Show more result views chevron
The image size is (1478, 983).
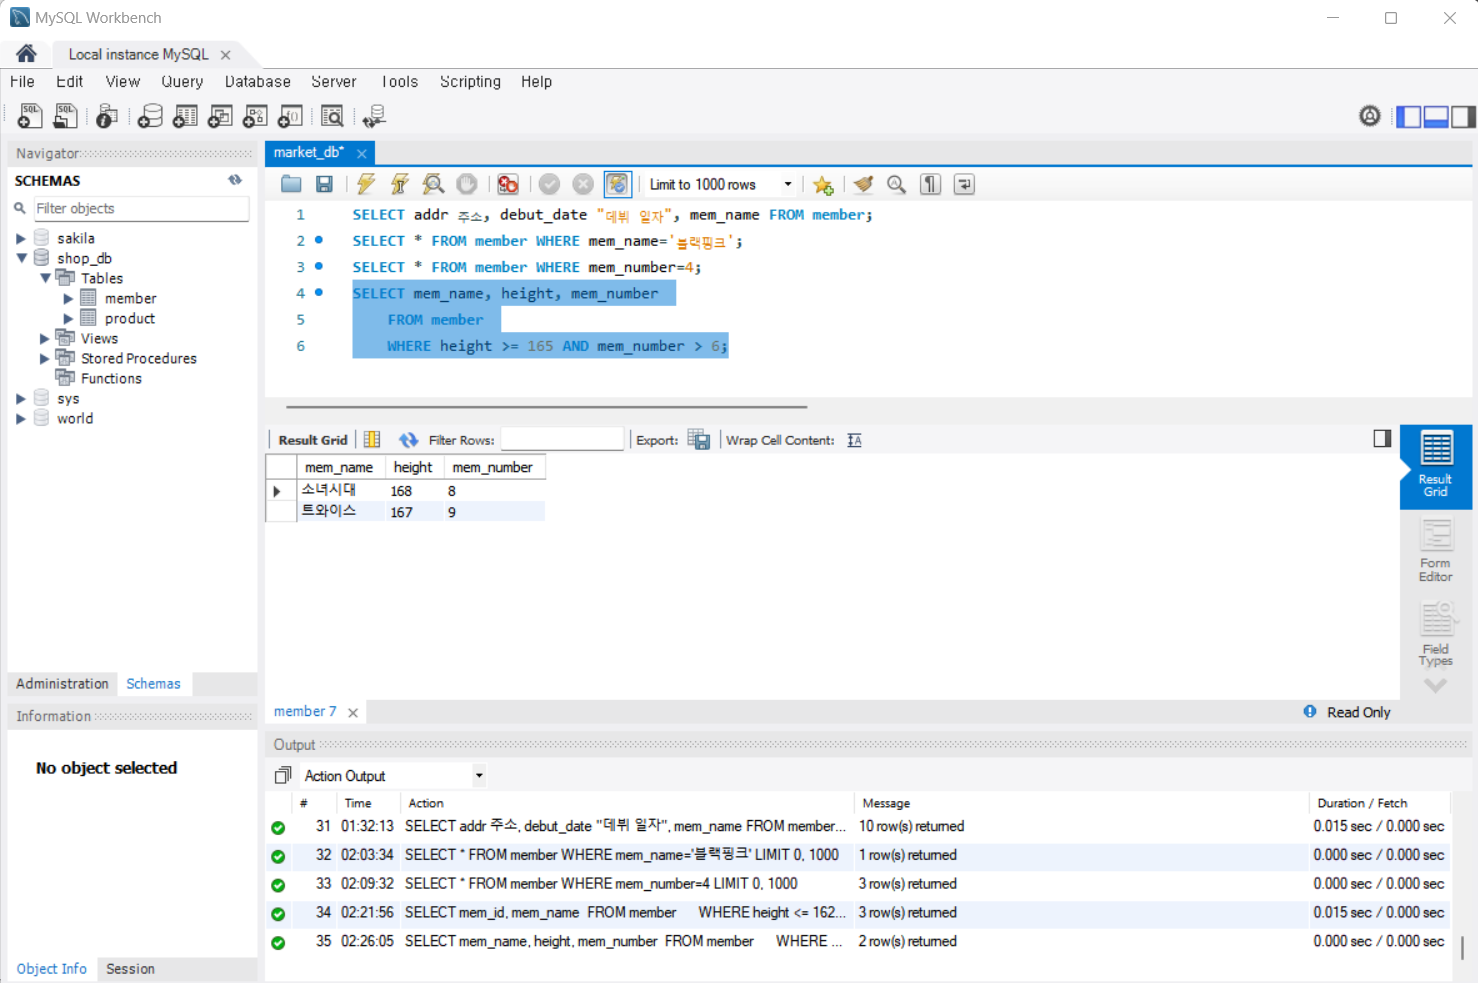pos(1436,686)
